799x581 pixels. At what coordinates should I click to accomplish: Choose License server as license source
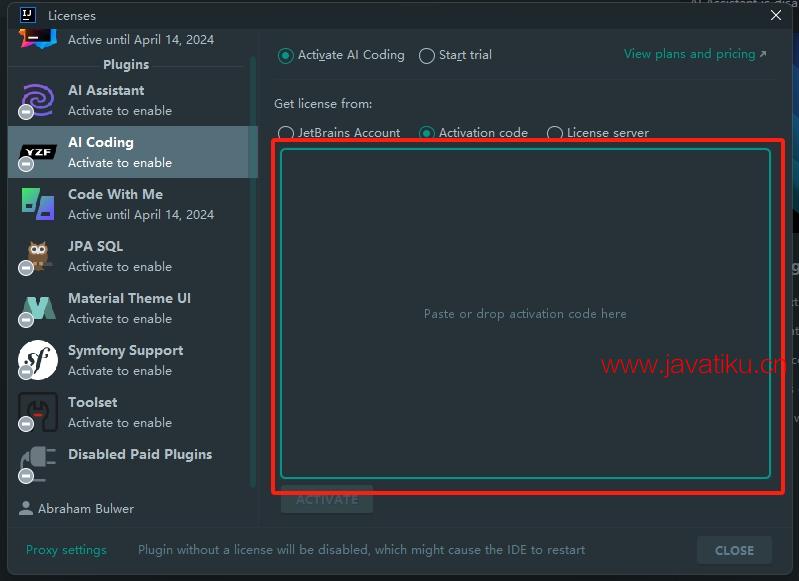click(x=554, y=133)
